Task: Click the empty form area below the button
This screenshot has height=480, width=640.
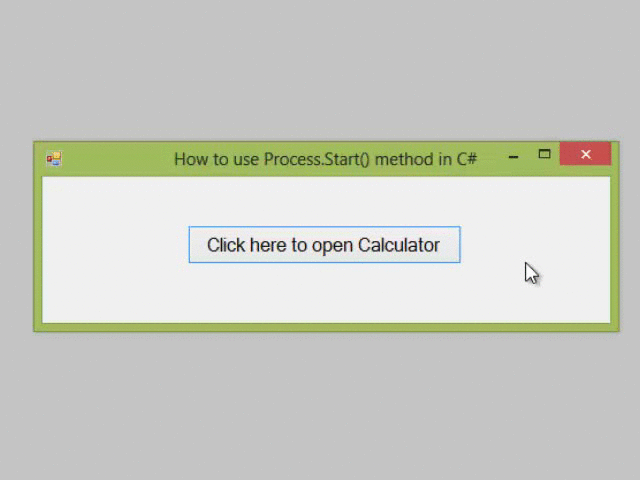Action: pos(324,295)
